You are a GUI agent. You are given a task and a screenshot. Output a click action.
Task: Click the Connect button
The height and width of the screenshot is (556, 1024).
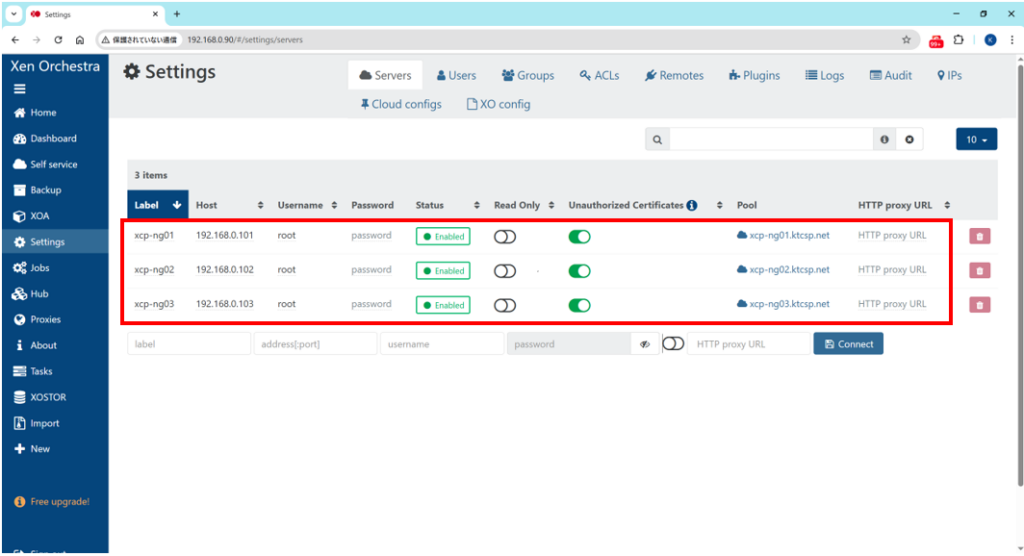(847, 344)
